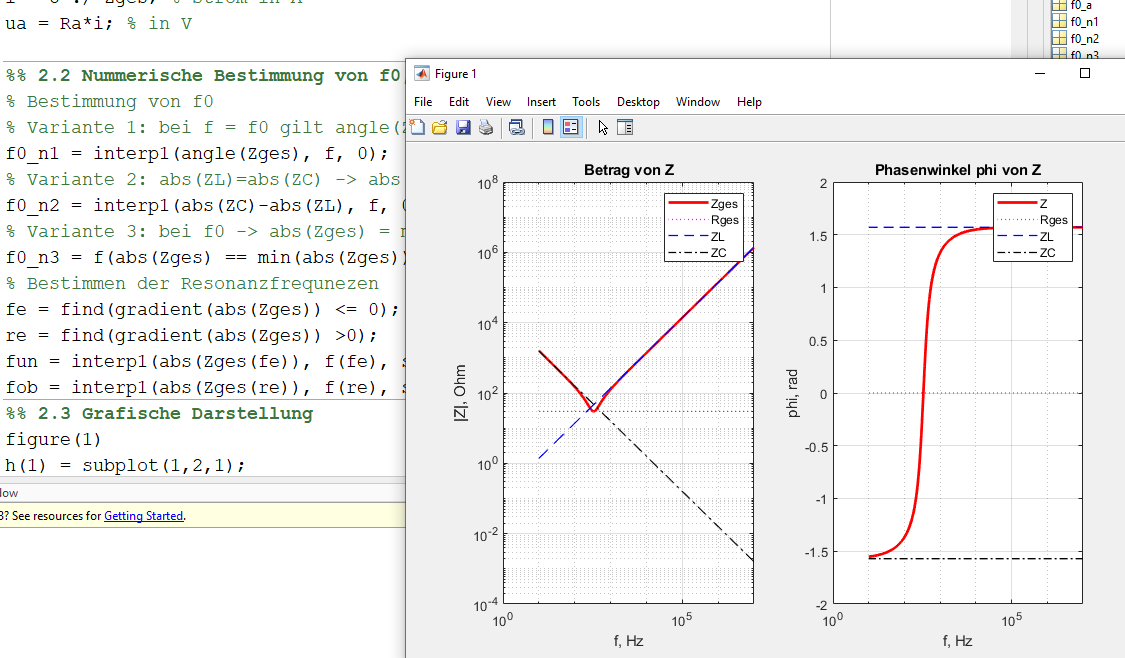Click the legend in the Betrag von Z plot
The image size is (1125, 658).
click(703, 227)
